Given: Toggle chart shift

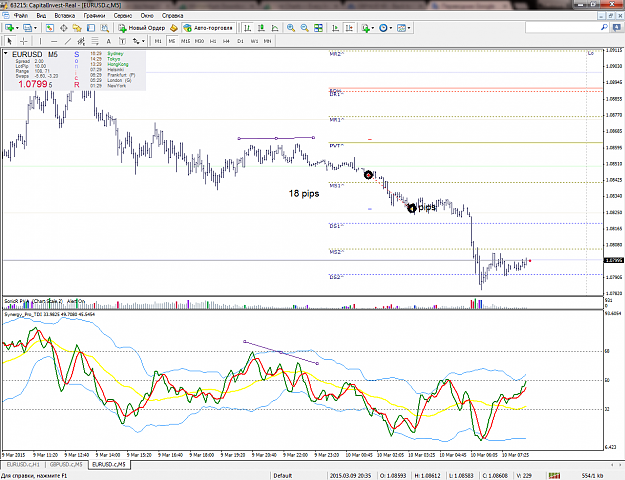Looking at the screenshot, I should pyautogui.click(x=349, y=28).
